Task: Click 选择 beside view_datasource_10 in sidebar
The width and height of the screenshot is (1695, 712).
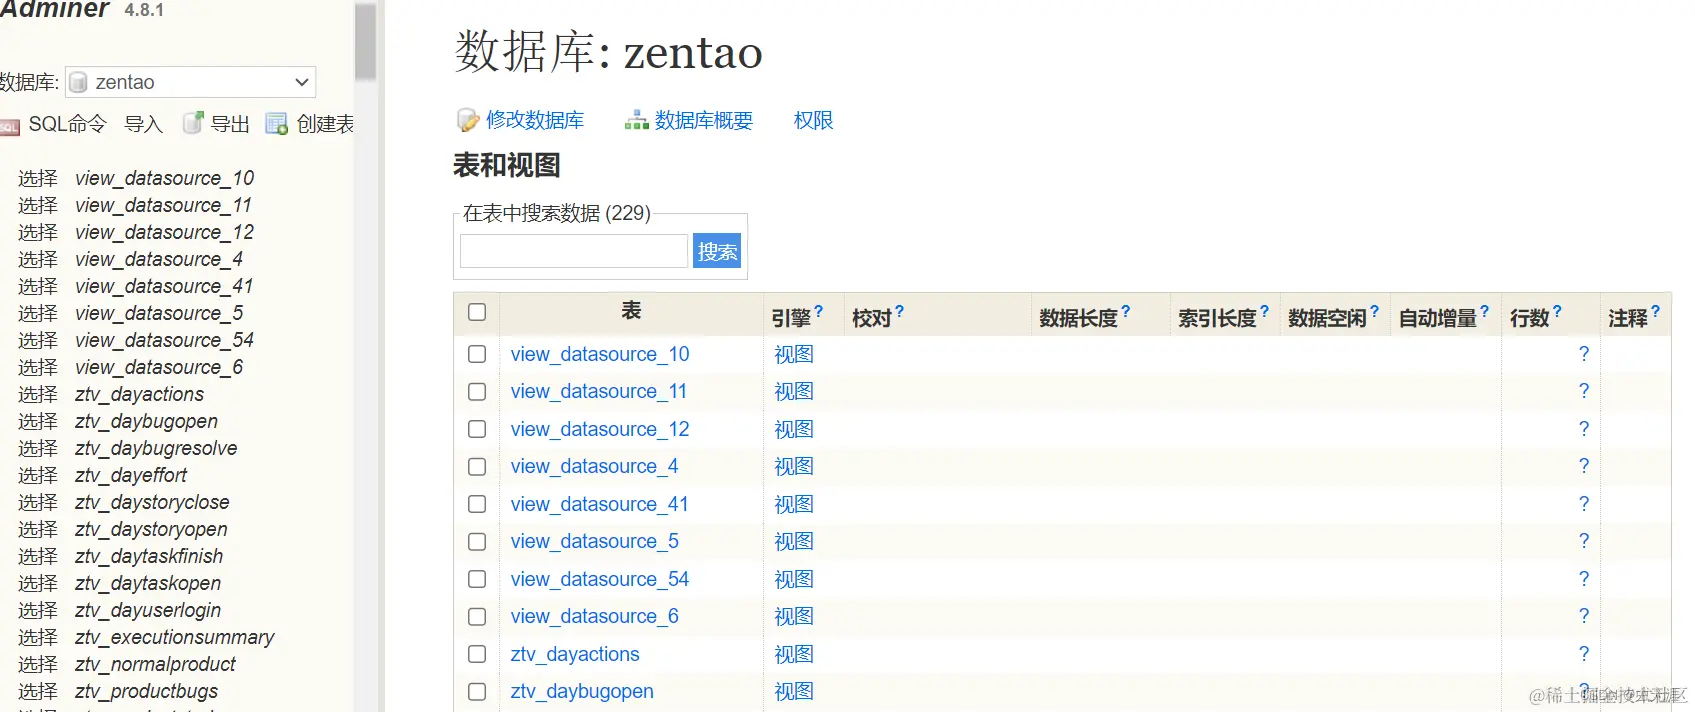Action: (x=38, y=178)
